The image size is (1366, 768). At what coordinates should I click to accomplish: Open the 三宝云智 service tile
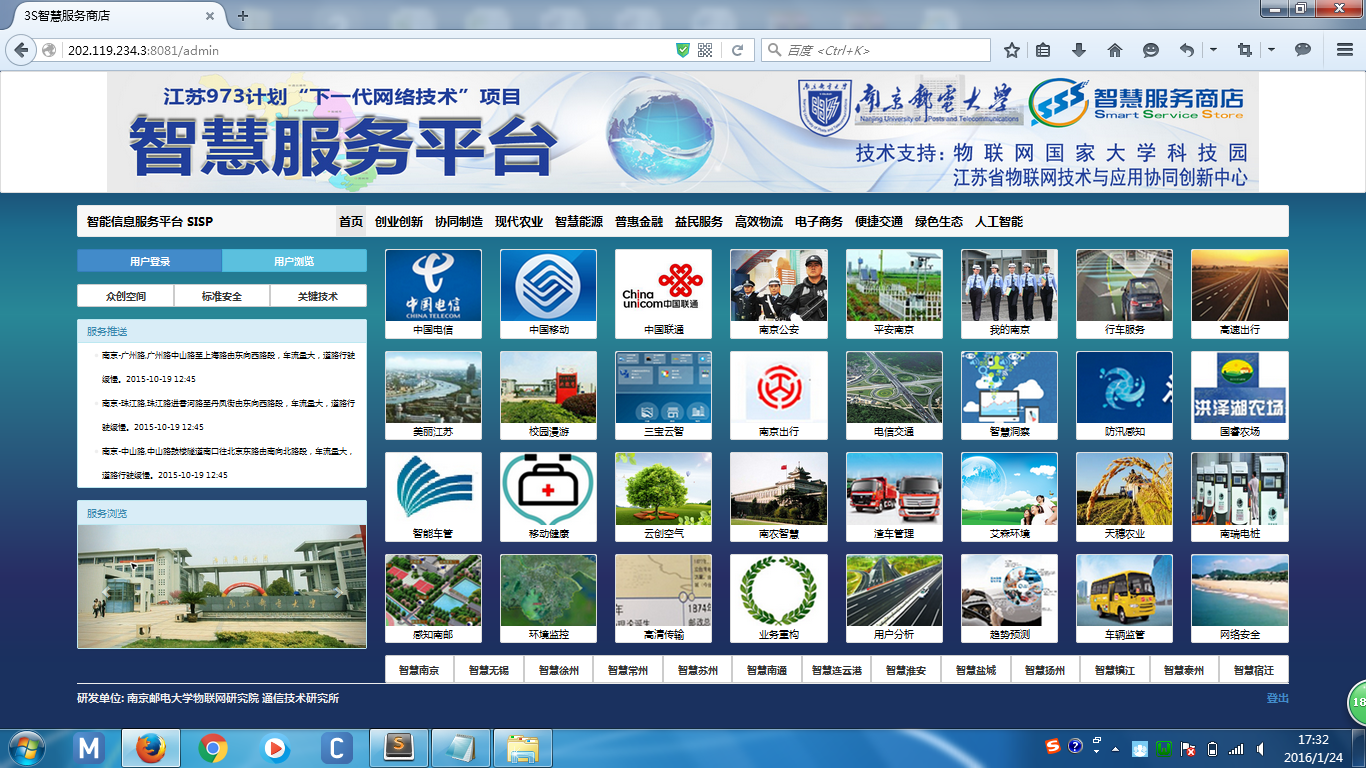click(663, 396)
